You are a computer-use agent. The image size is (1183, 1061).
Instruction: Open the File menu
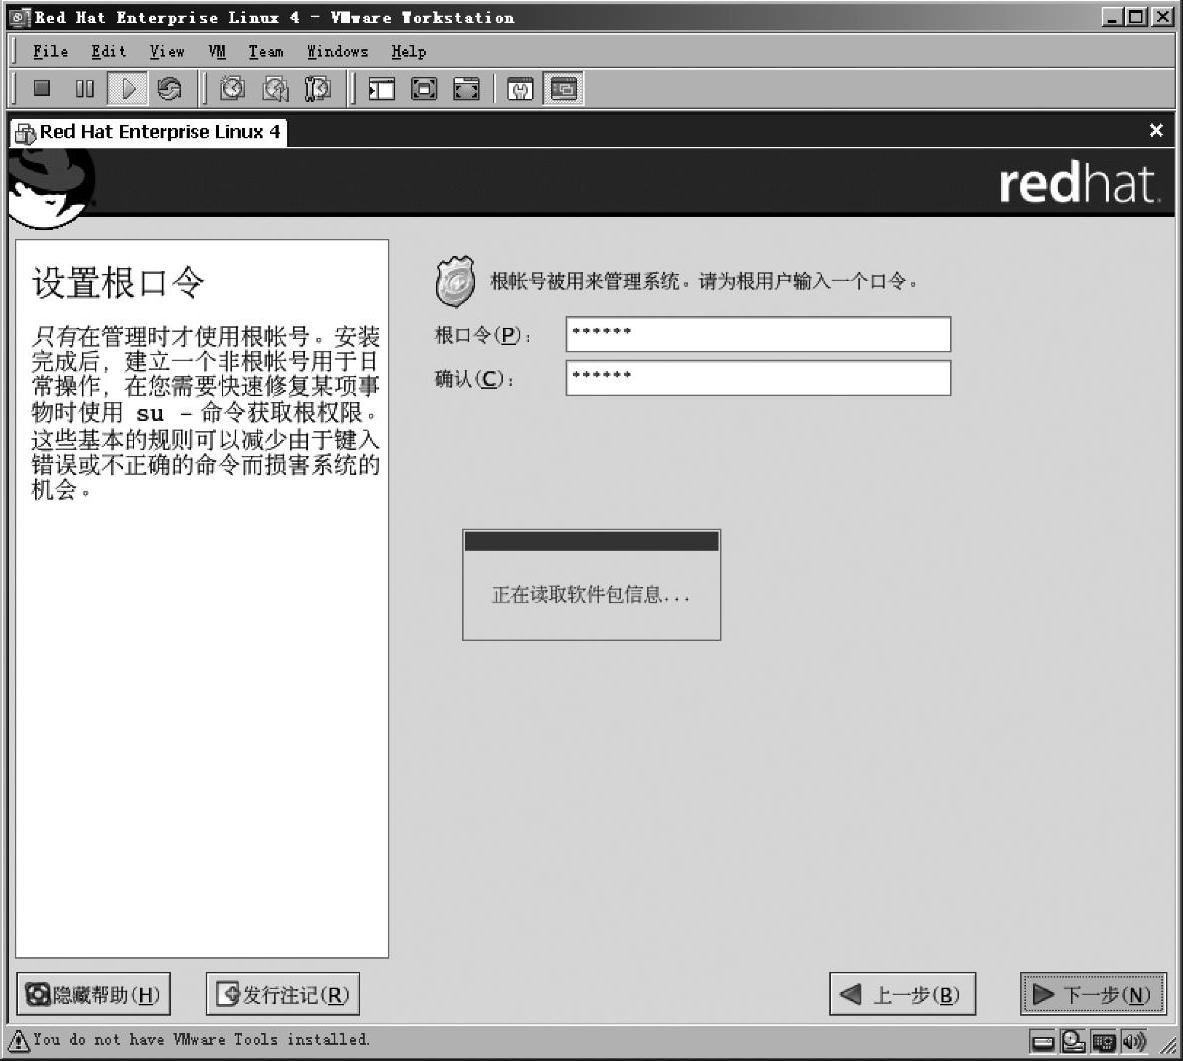(x=51, y=51)
